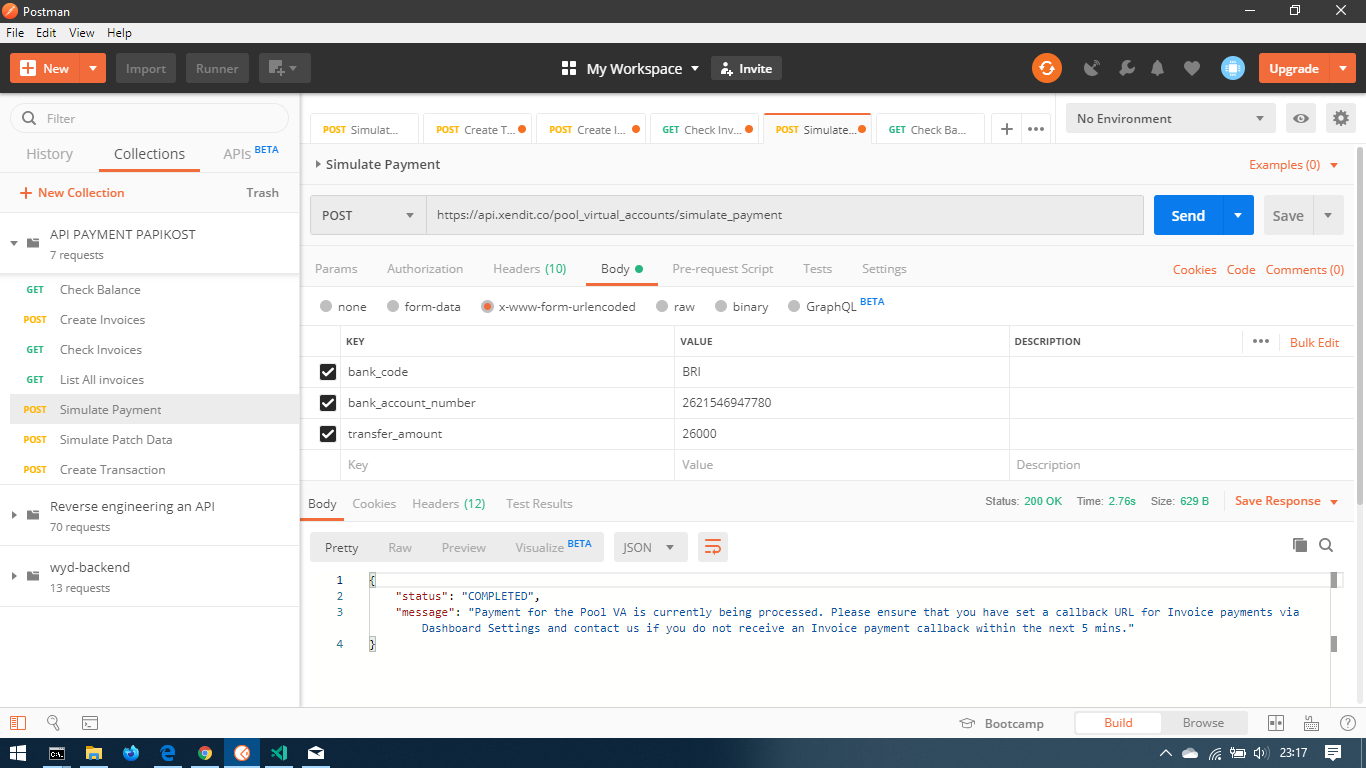The image size is (1366, 768).
Task: Click the request URL input field
Action: pos(785,215)
